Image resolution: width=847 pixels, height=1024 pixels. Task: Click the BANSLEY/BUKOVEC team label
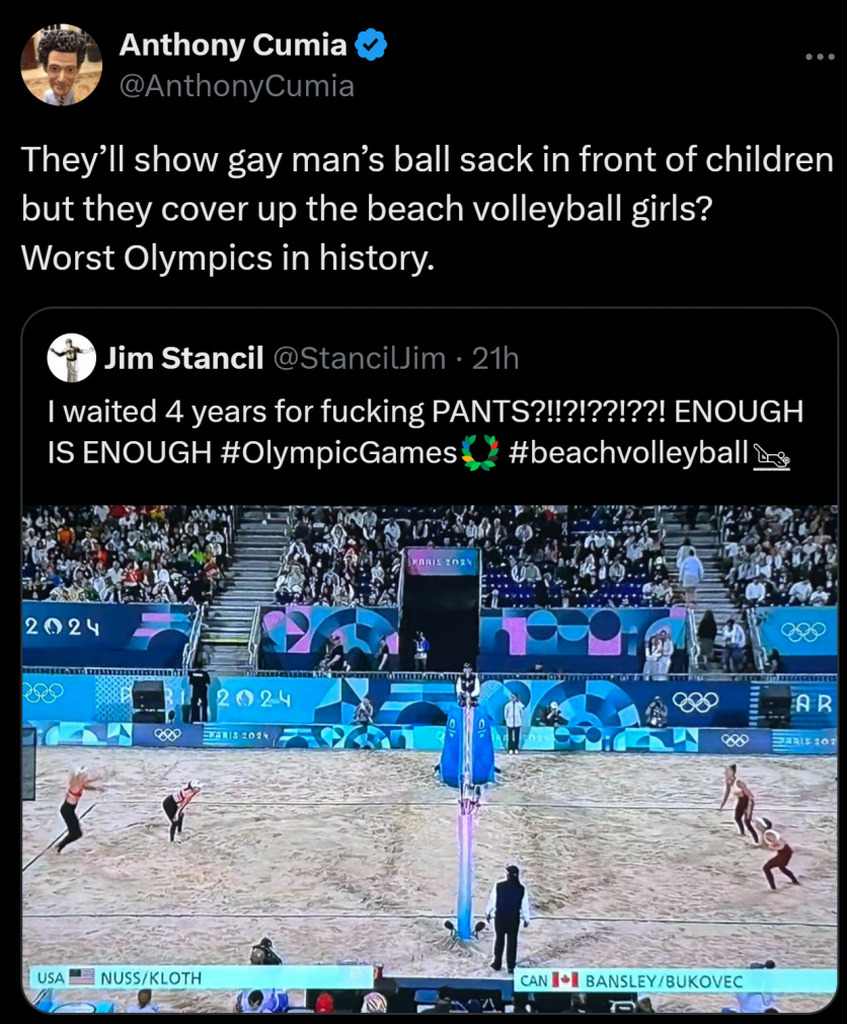coord(664,981)
